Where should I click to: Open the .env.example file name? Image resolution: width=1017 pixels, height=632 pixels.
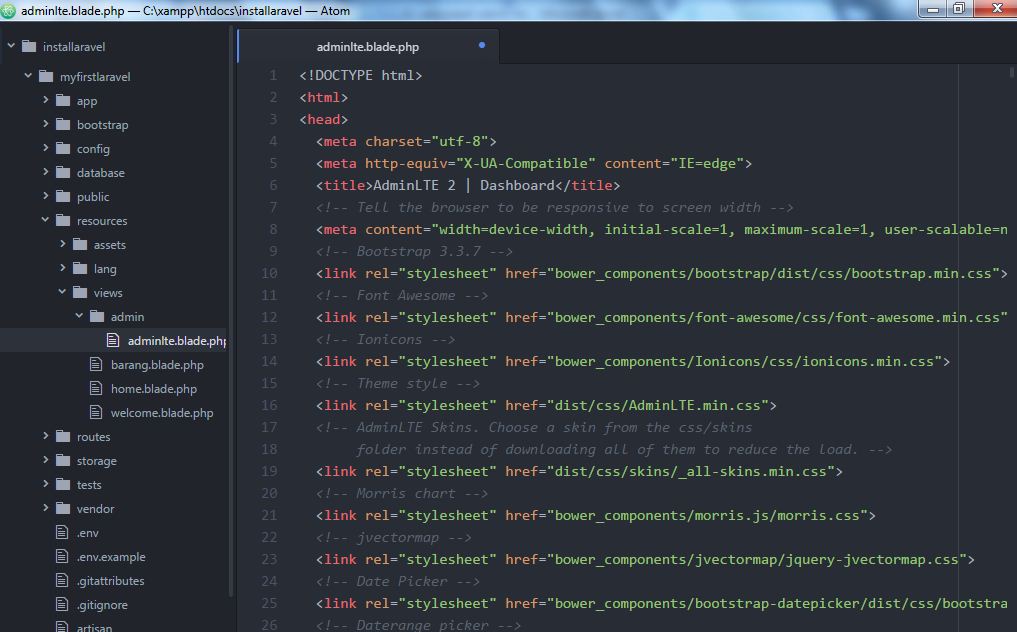[x=111, y=557]
